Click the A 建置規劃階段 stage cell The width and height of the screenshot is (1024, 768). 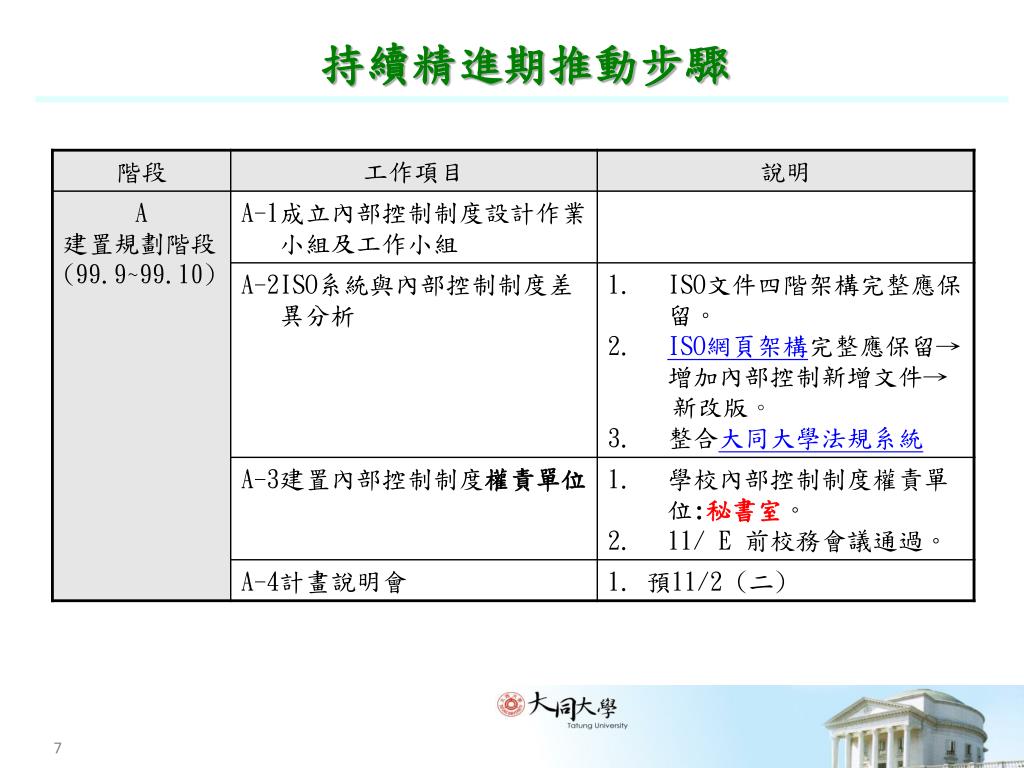point(141,396)
